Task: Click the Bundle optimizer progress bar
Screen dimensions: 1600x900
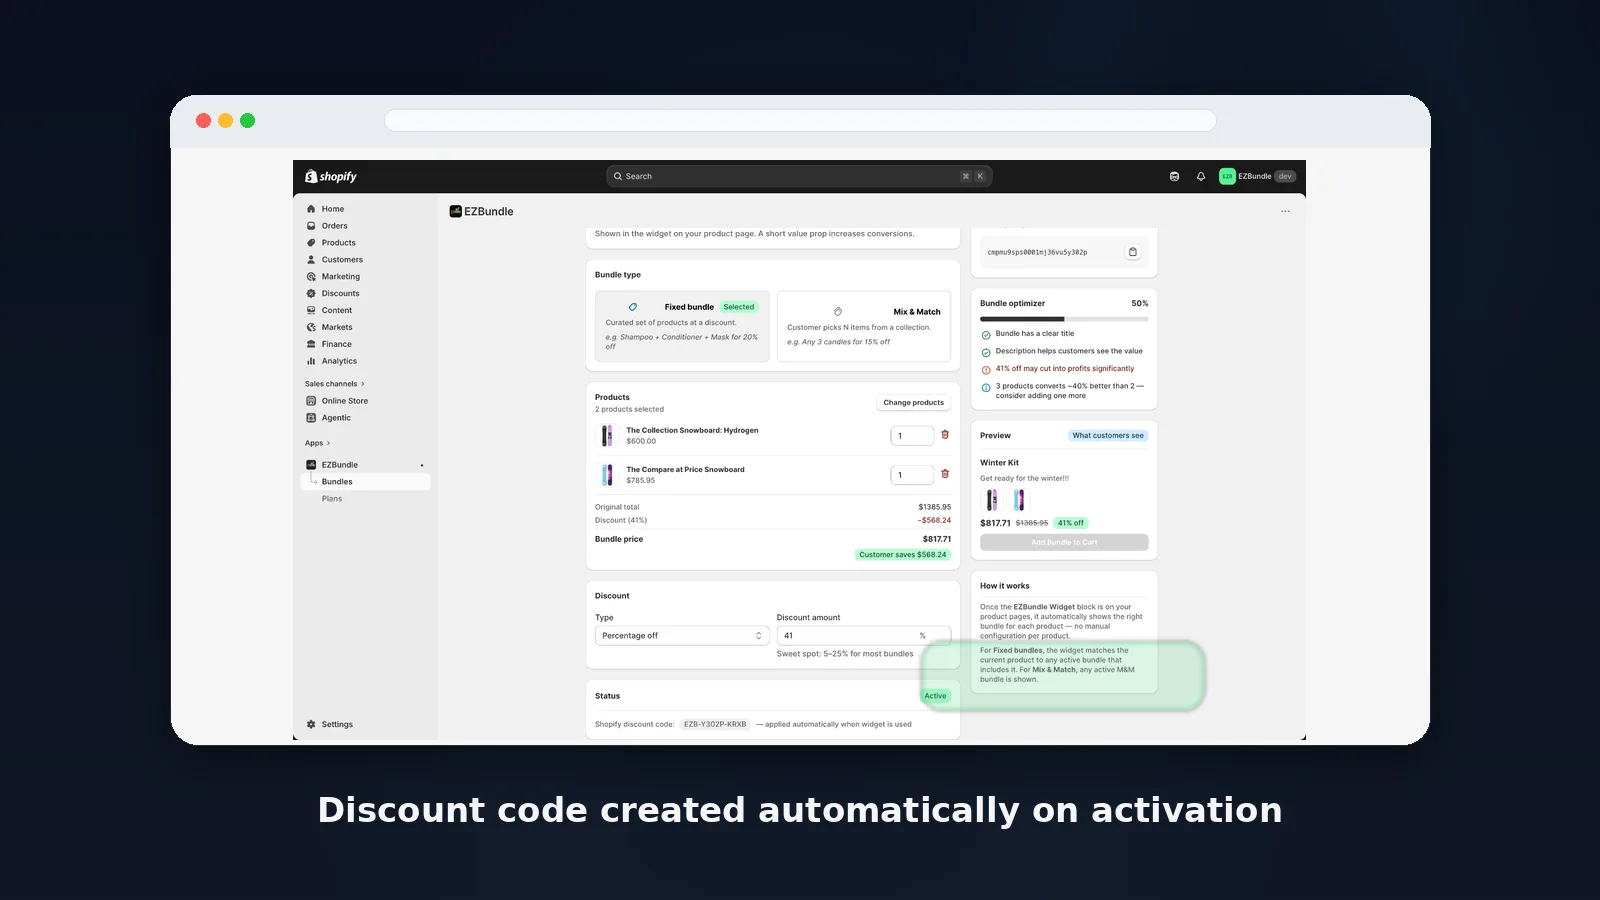Action: pyautogui.click(x=1064, y=319)
